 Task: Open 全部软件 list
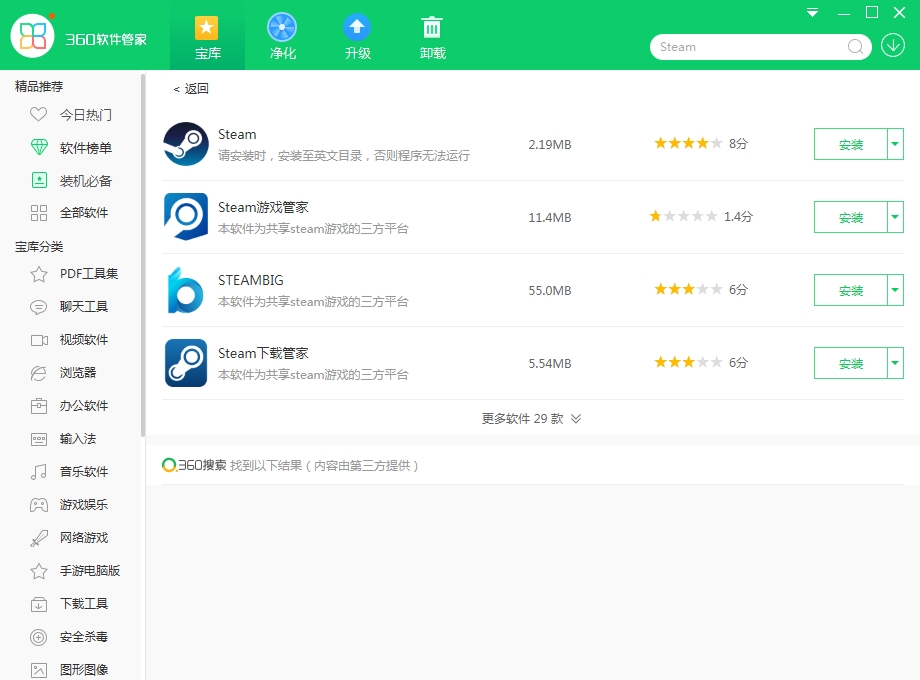(84, 213)
